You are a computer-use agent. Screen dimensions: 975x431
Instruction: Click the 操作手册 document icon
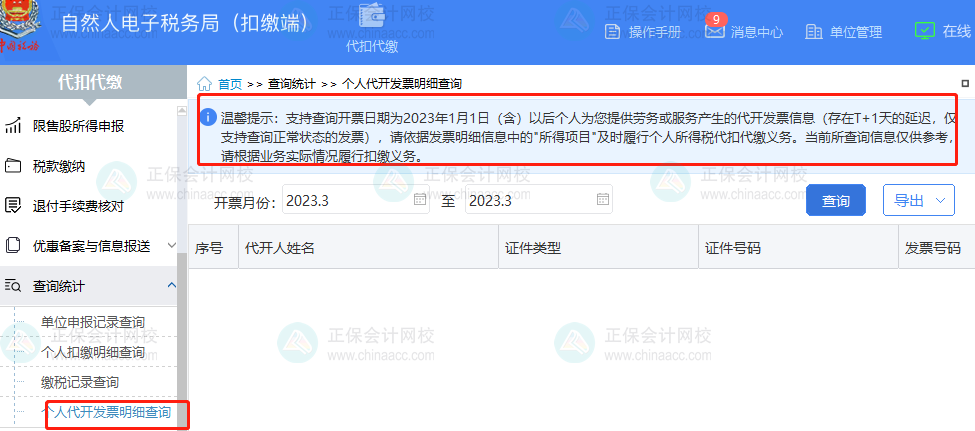tap(612, 32)
